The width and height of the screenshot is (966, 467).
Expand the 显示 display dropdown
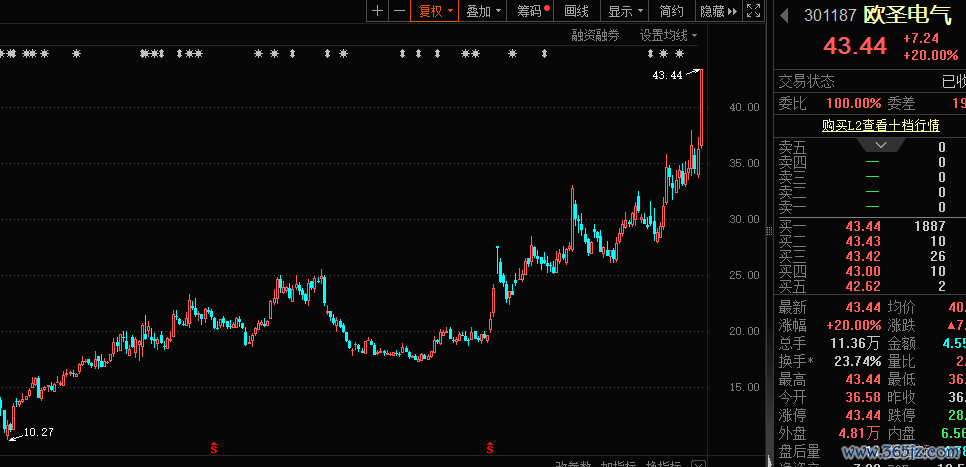coord(626,11)
